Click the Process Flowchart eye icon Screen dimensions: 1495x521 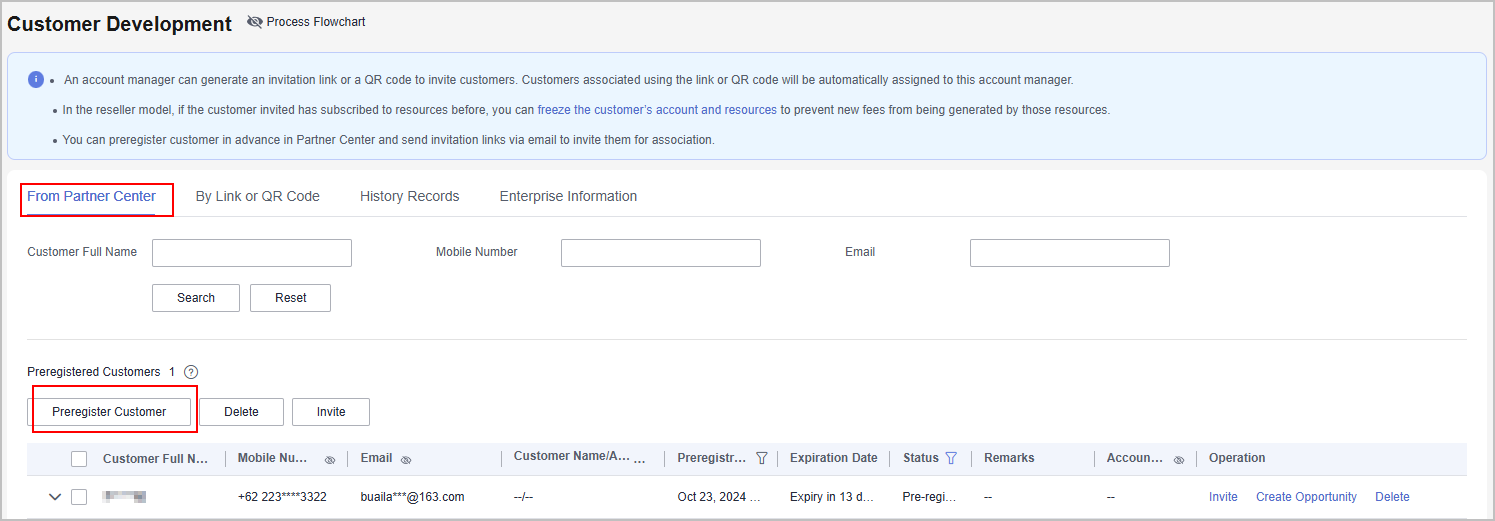255,22
